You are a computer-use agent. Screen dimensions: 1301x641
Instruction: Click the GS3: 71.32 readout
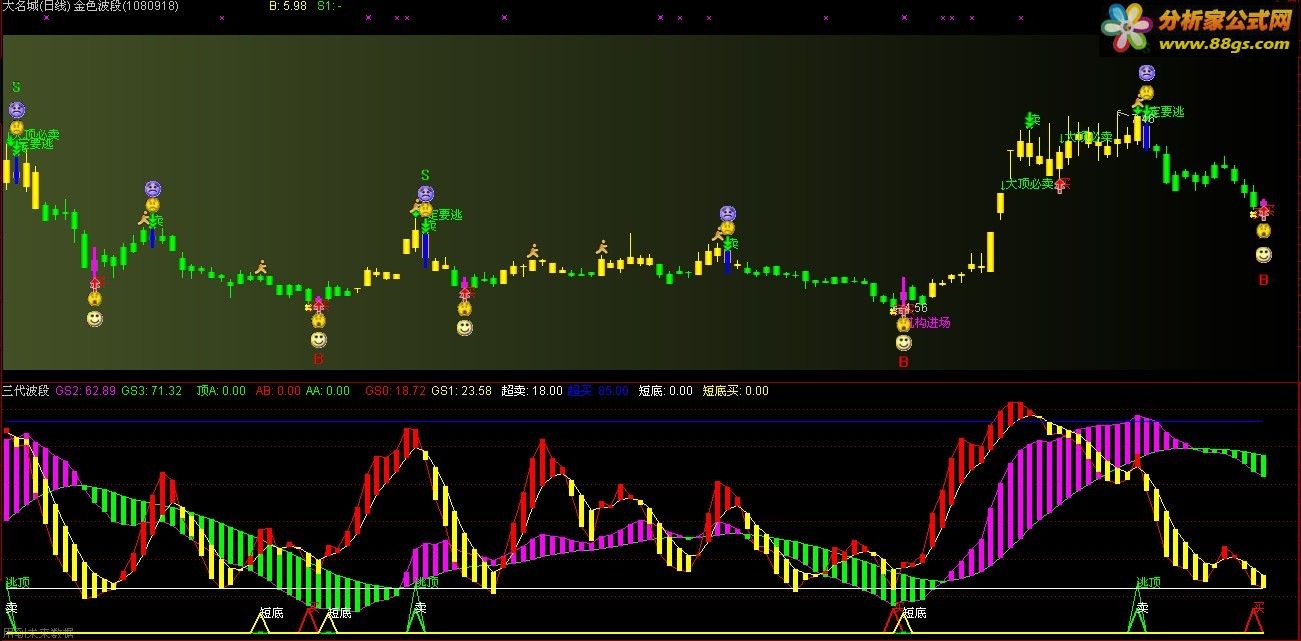tap(151, 391)
